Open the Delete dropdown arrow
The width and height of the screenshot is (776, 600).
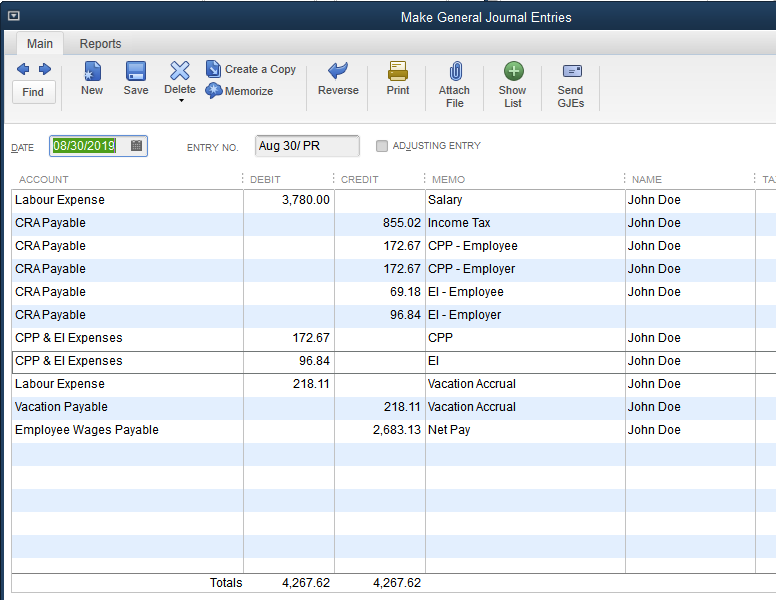click(x=180, y=101)
